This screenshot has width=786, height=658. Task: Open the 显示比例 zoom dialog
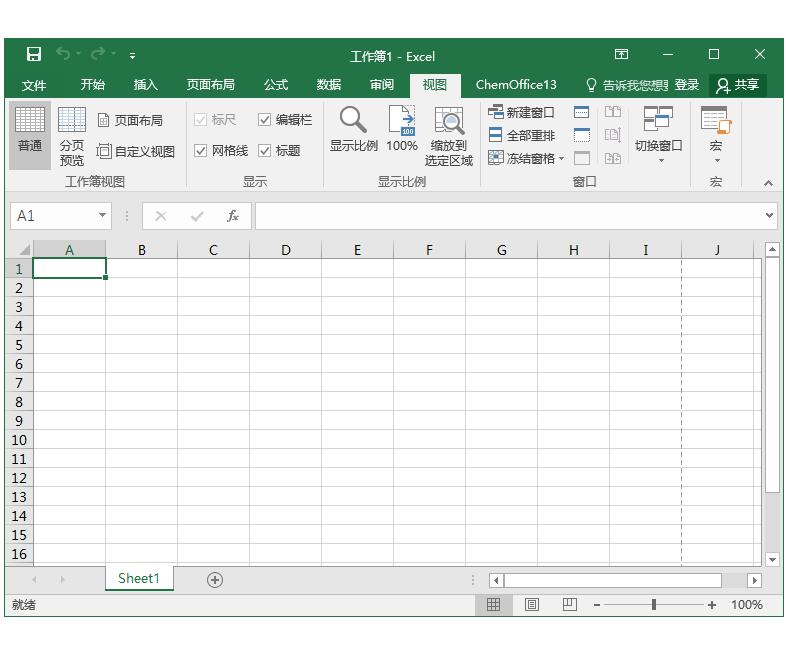pyautogui.click(x=353, y=129)
